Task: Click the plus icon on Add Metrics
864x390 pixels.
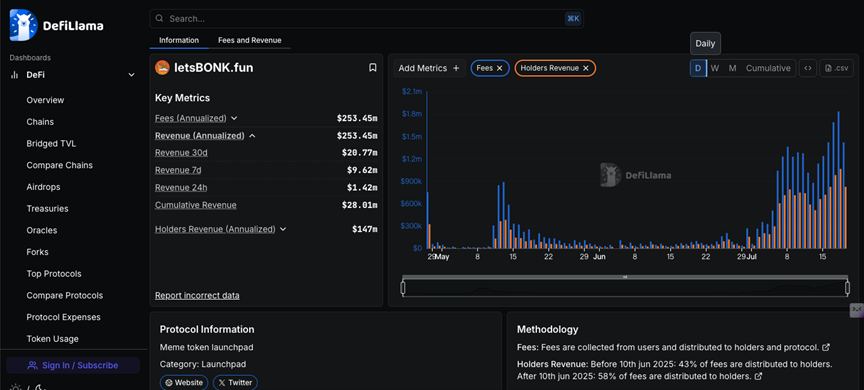Action: [x=456, y=68]
